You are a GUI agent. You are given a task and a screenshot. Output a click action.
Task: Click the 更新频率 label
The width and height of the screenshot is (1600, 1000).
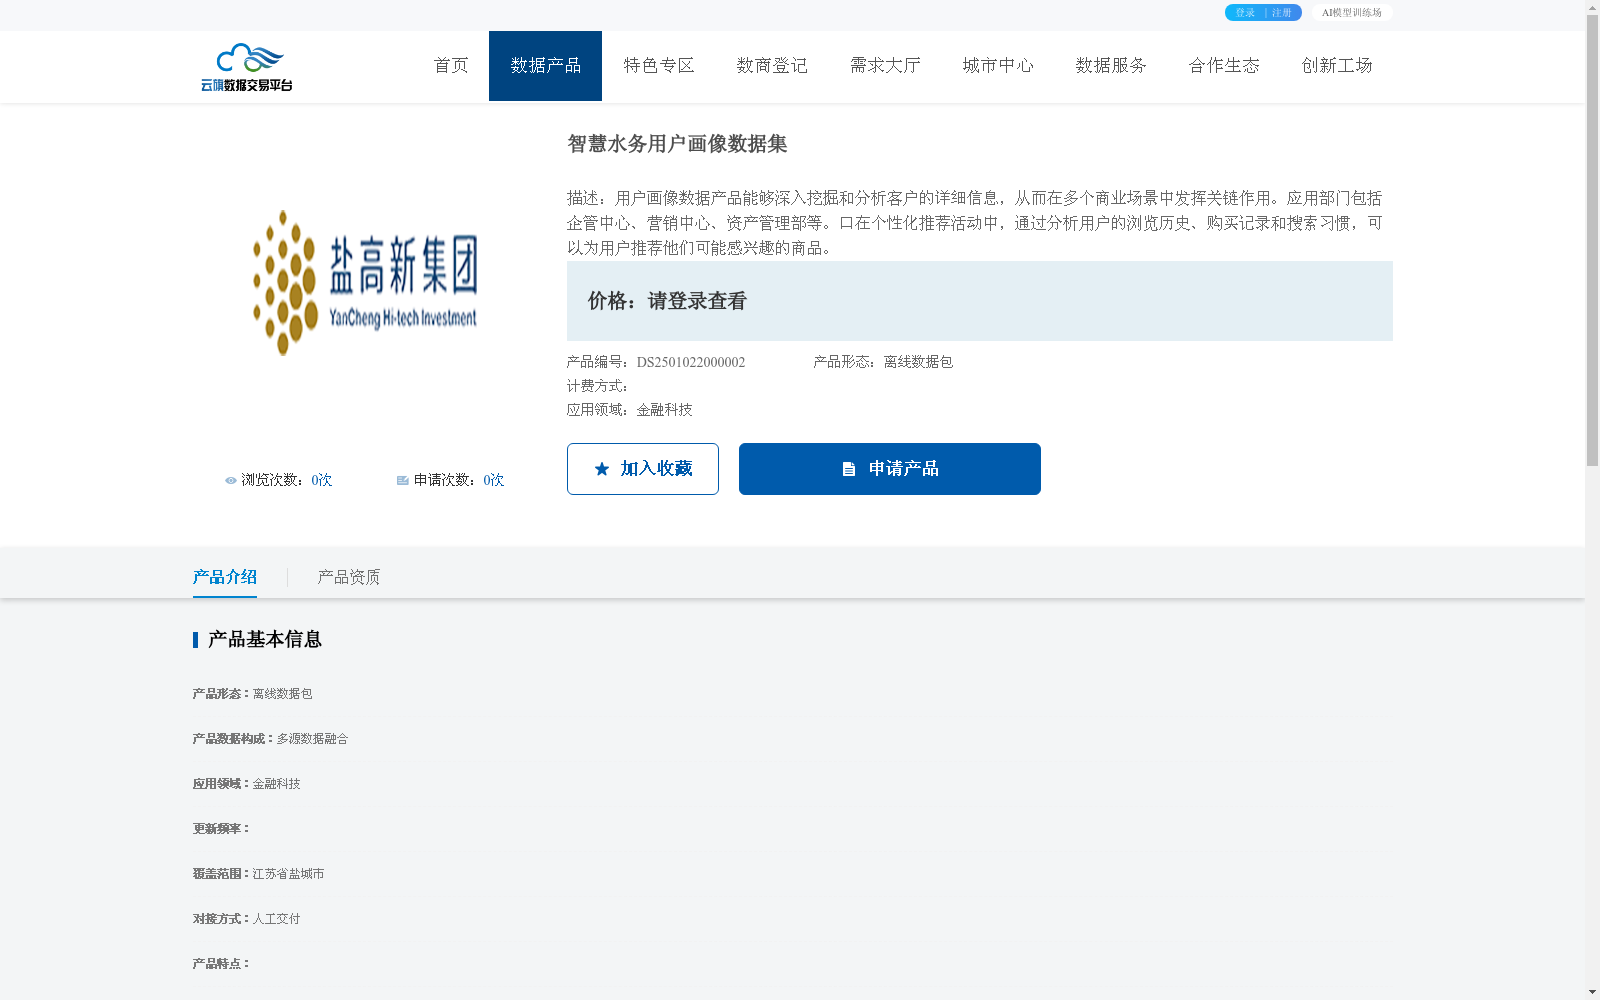pyautogui.click(x=220, y=829)
